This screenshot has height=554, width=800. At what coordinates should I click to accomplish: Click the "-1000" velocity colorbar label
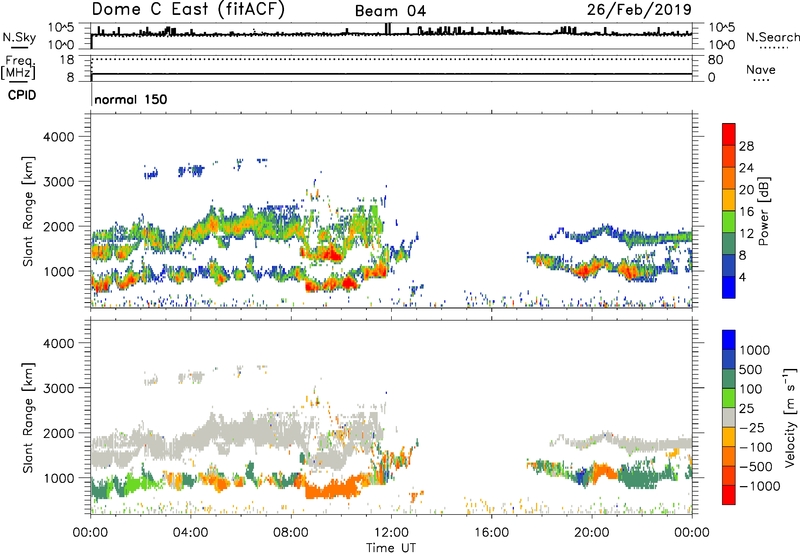click(759, 486)
